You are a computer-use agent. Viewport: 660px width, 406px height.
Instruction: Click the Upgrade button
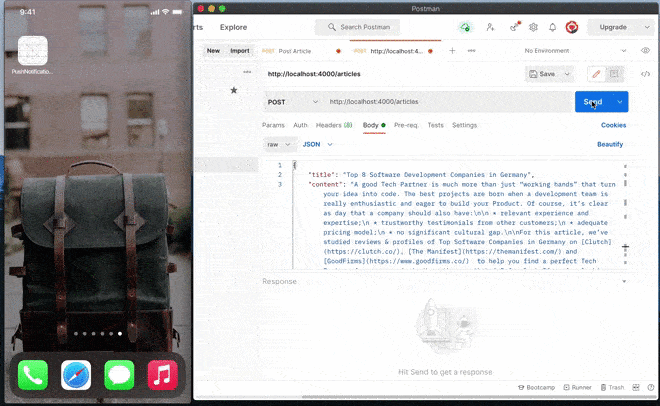coord(613,27)
